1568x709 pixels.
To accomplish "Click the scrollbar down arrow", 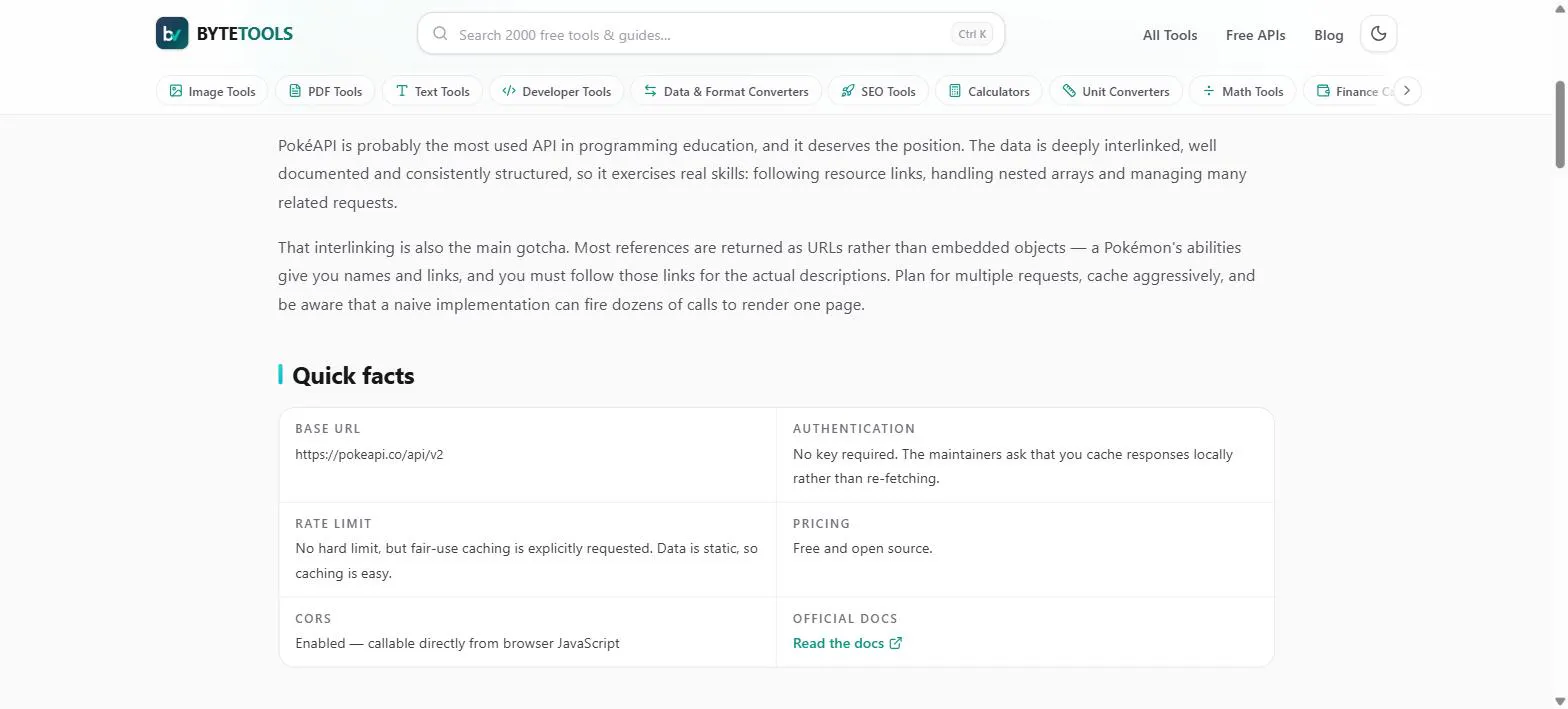I will tap(1560, 700).
